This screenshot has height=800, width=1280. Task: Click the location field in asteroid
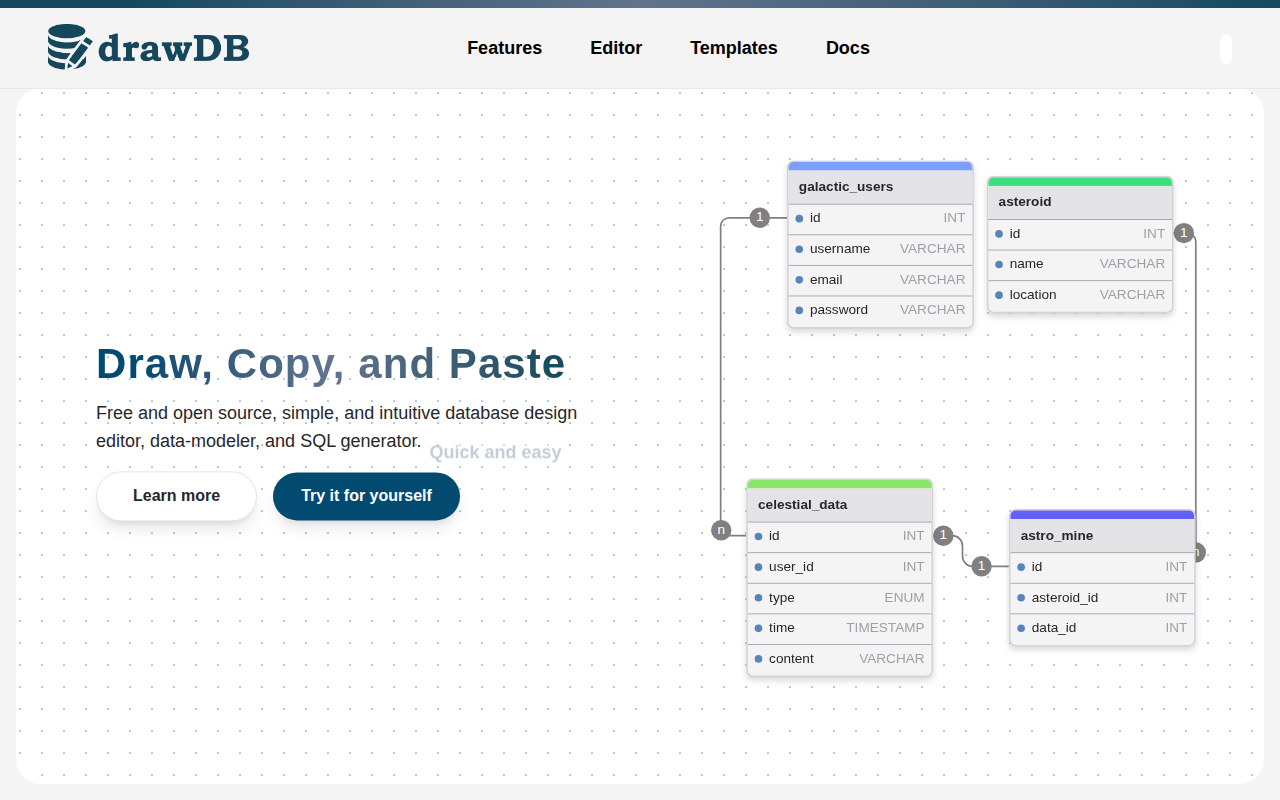click(x=1080, y=296)
